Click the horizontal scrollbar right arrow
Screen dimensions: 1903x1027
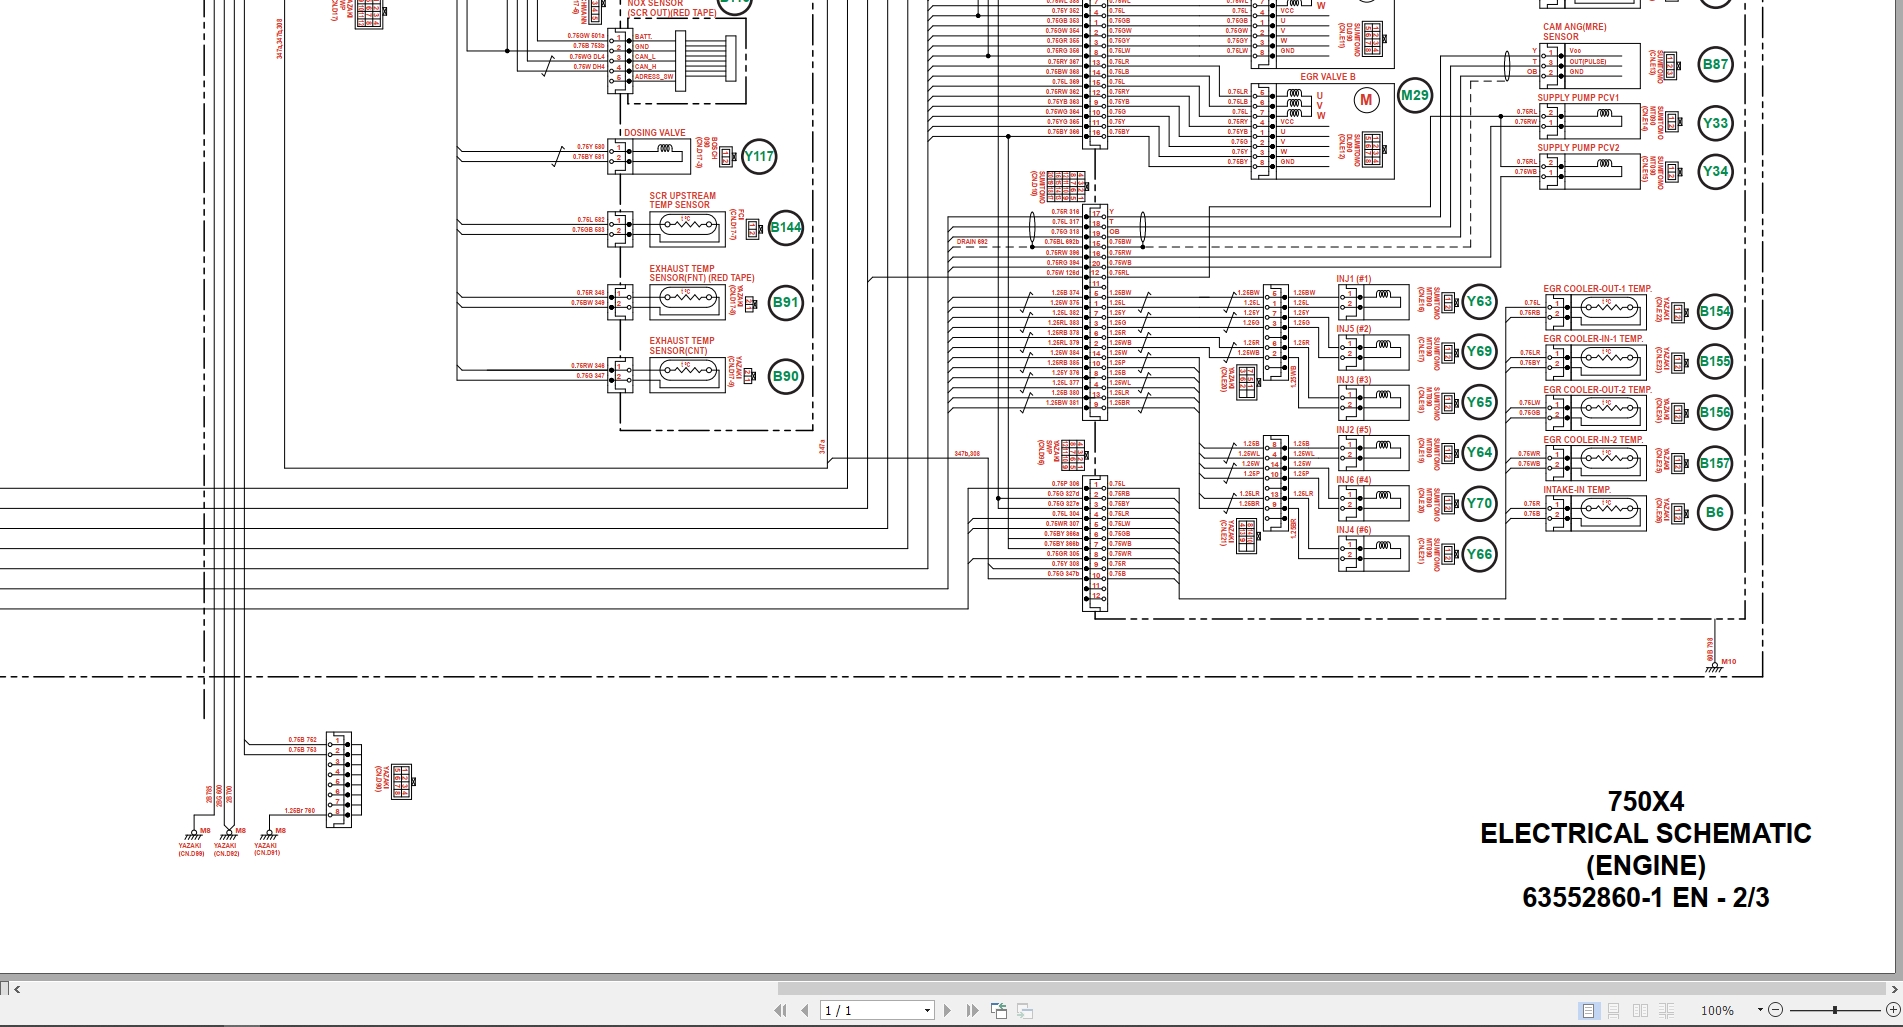[1896, 990]
